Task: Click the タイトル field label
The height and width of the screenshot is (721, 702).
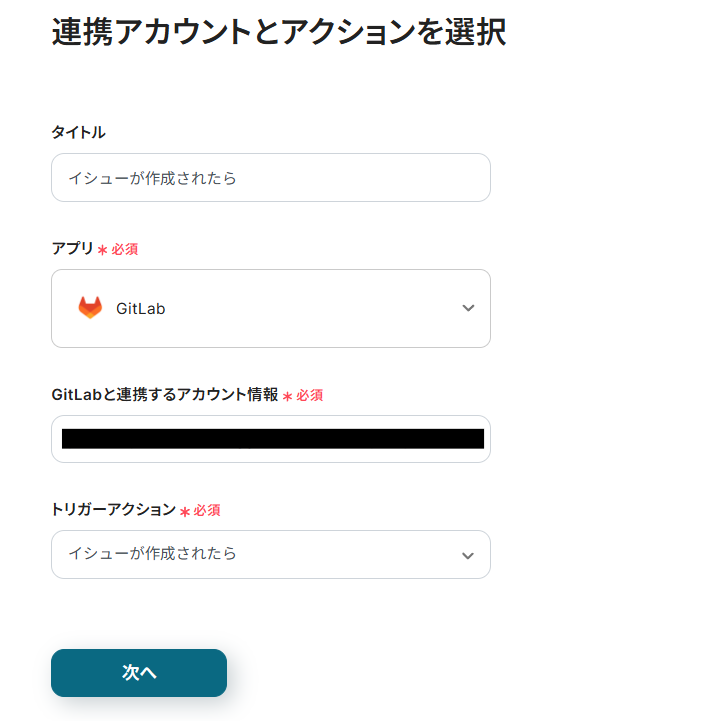Action: tap(78, 132)
